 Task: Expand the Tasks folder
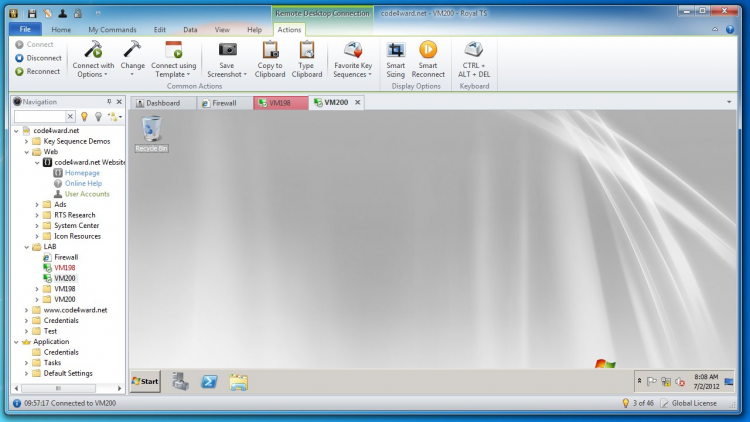tap(27, 363)
